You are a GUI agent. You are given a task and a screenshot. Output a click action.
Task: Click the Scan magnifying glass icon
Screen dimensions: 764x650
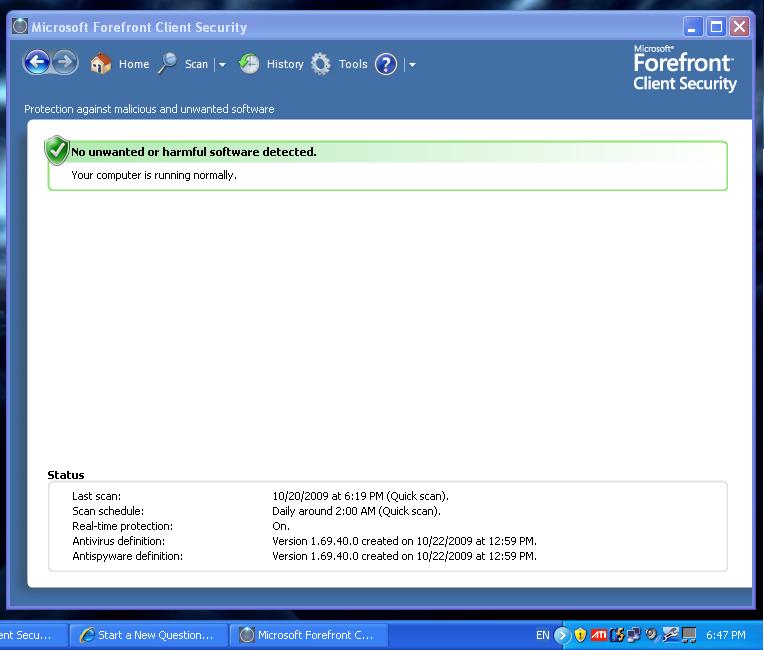[167, 63]
